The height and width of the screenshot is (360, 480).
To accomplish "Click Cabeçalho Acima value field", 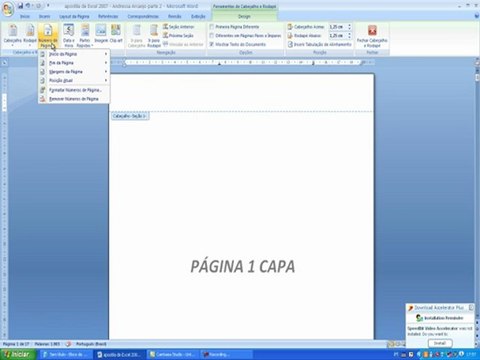I will 337,27.
